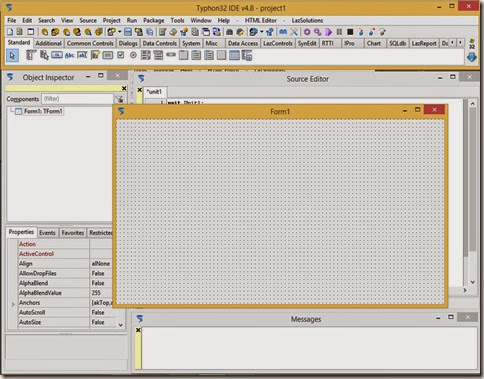Select the TFrame component icon

click(234, 55)
